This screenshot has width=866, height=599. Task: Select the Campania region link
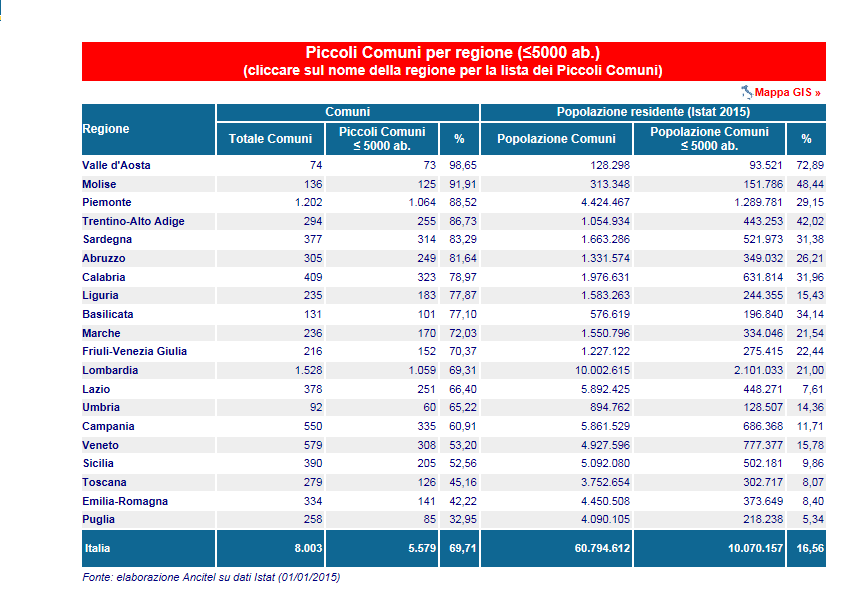pyautogui.click(x=108, y=426)
